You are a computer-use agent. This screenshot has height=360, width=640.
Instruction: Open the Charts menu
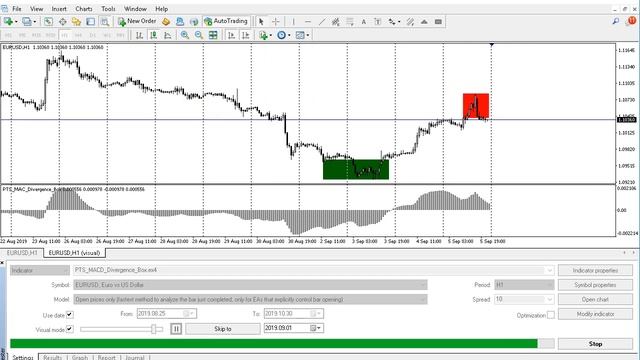(x=84, y=9)
